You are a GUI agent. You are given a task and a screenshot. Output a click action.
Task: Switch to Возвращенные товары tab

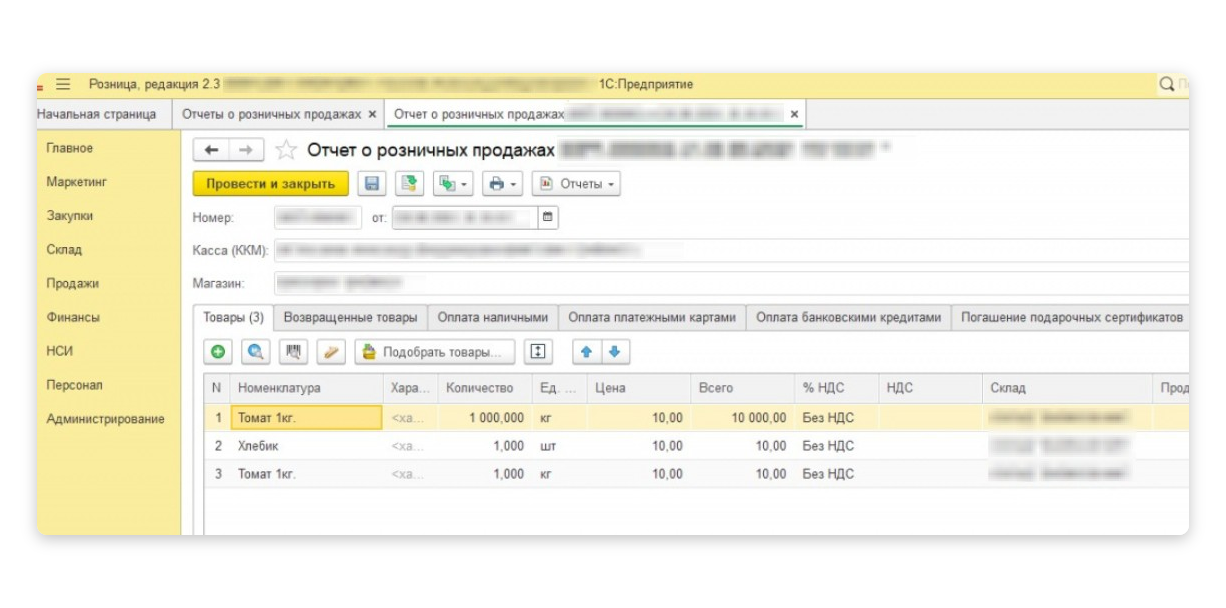(350, 318)
